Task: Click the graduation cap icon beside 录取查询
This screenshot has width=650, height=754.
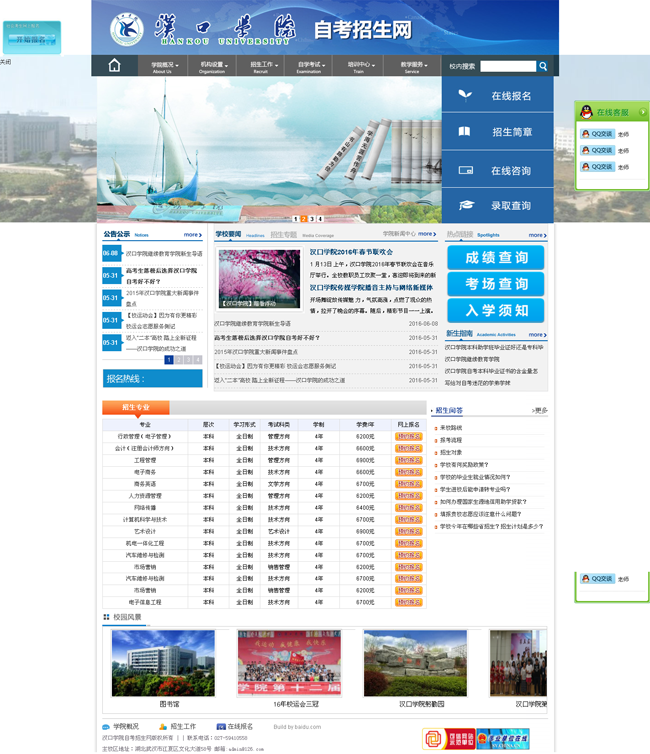Action: point(465,205)
